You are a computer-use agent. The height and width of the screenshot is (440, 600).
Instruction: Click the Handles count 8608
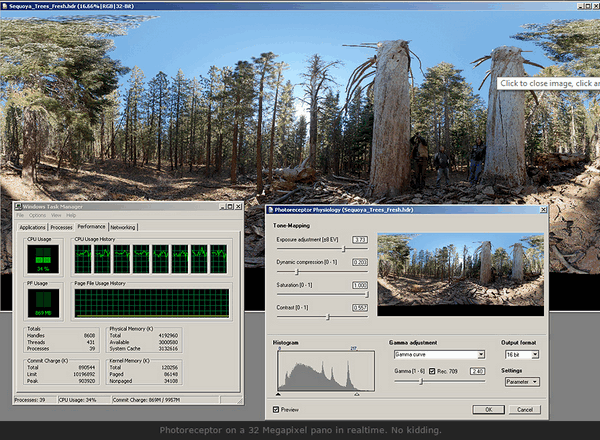point(89,336)
